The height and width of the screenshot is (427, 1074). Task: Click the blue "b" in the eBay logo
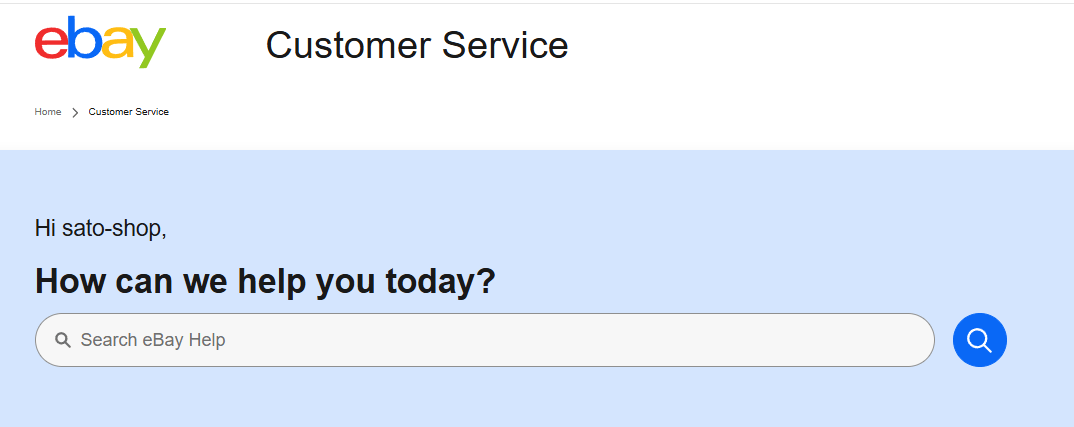84,40
